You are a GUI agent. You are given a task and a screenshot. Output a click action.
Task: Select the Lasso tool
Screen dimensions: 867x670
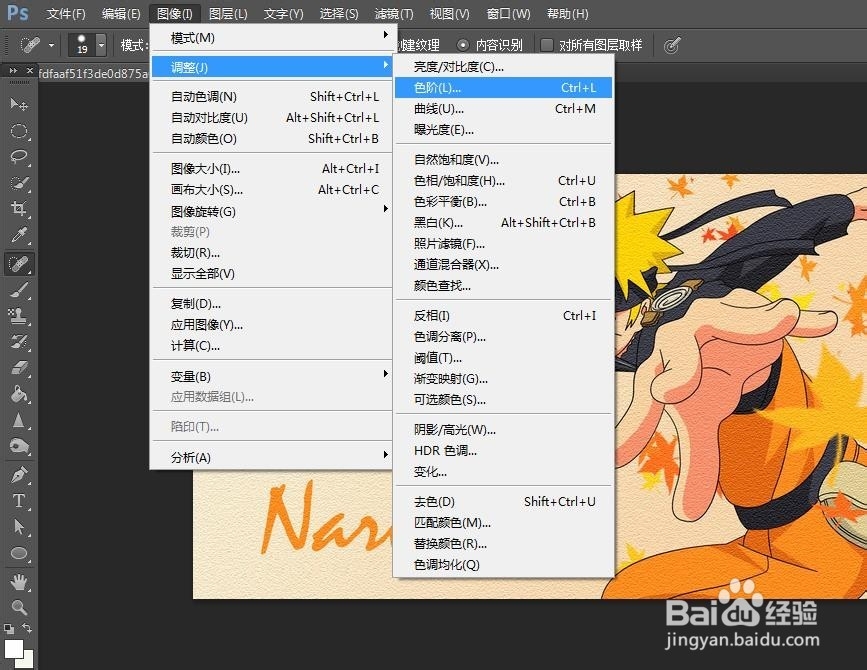pos(19,156)
